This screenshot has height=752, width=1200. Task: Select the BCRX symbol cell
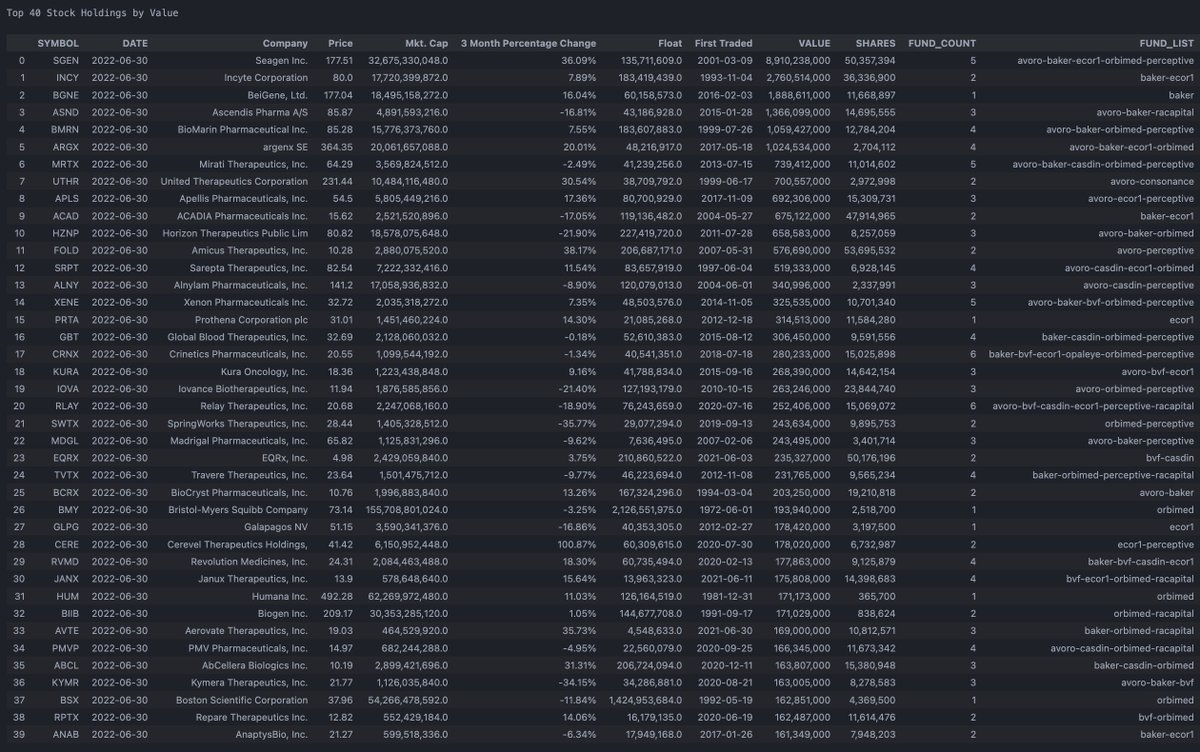pos(64,491)
